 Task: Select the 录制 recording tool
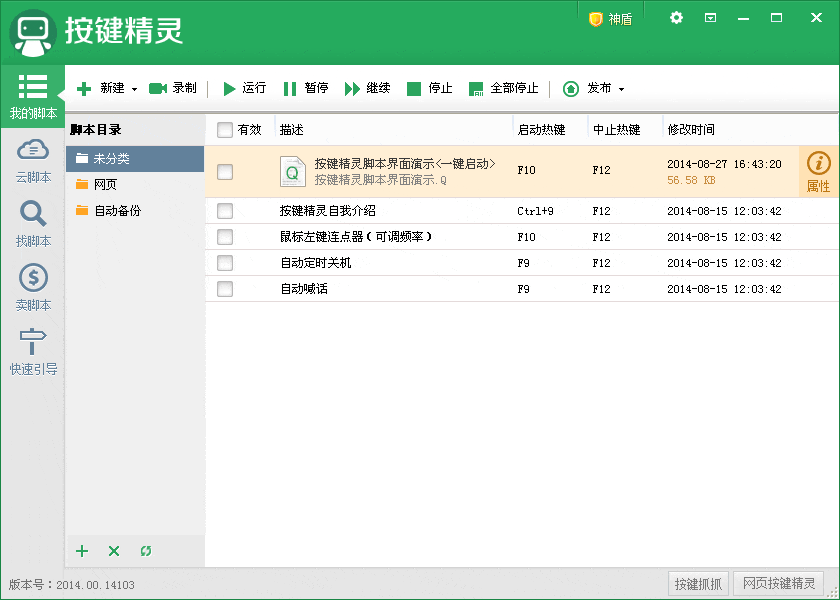tap(172, 88)
